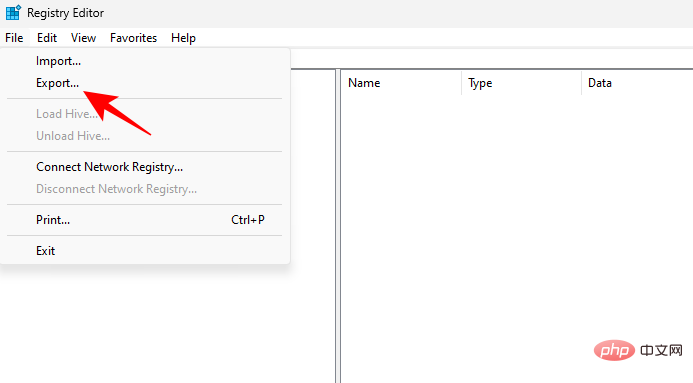
Task: Select Connect Network Registry...
Action: (145, 167)
